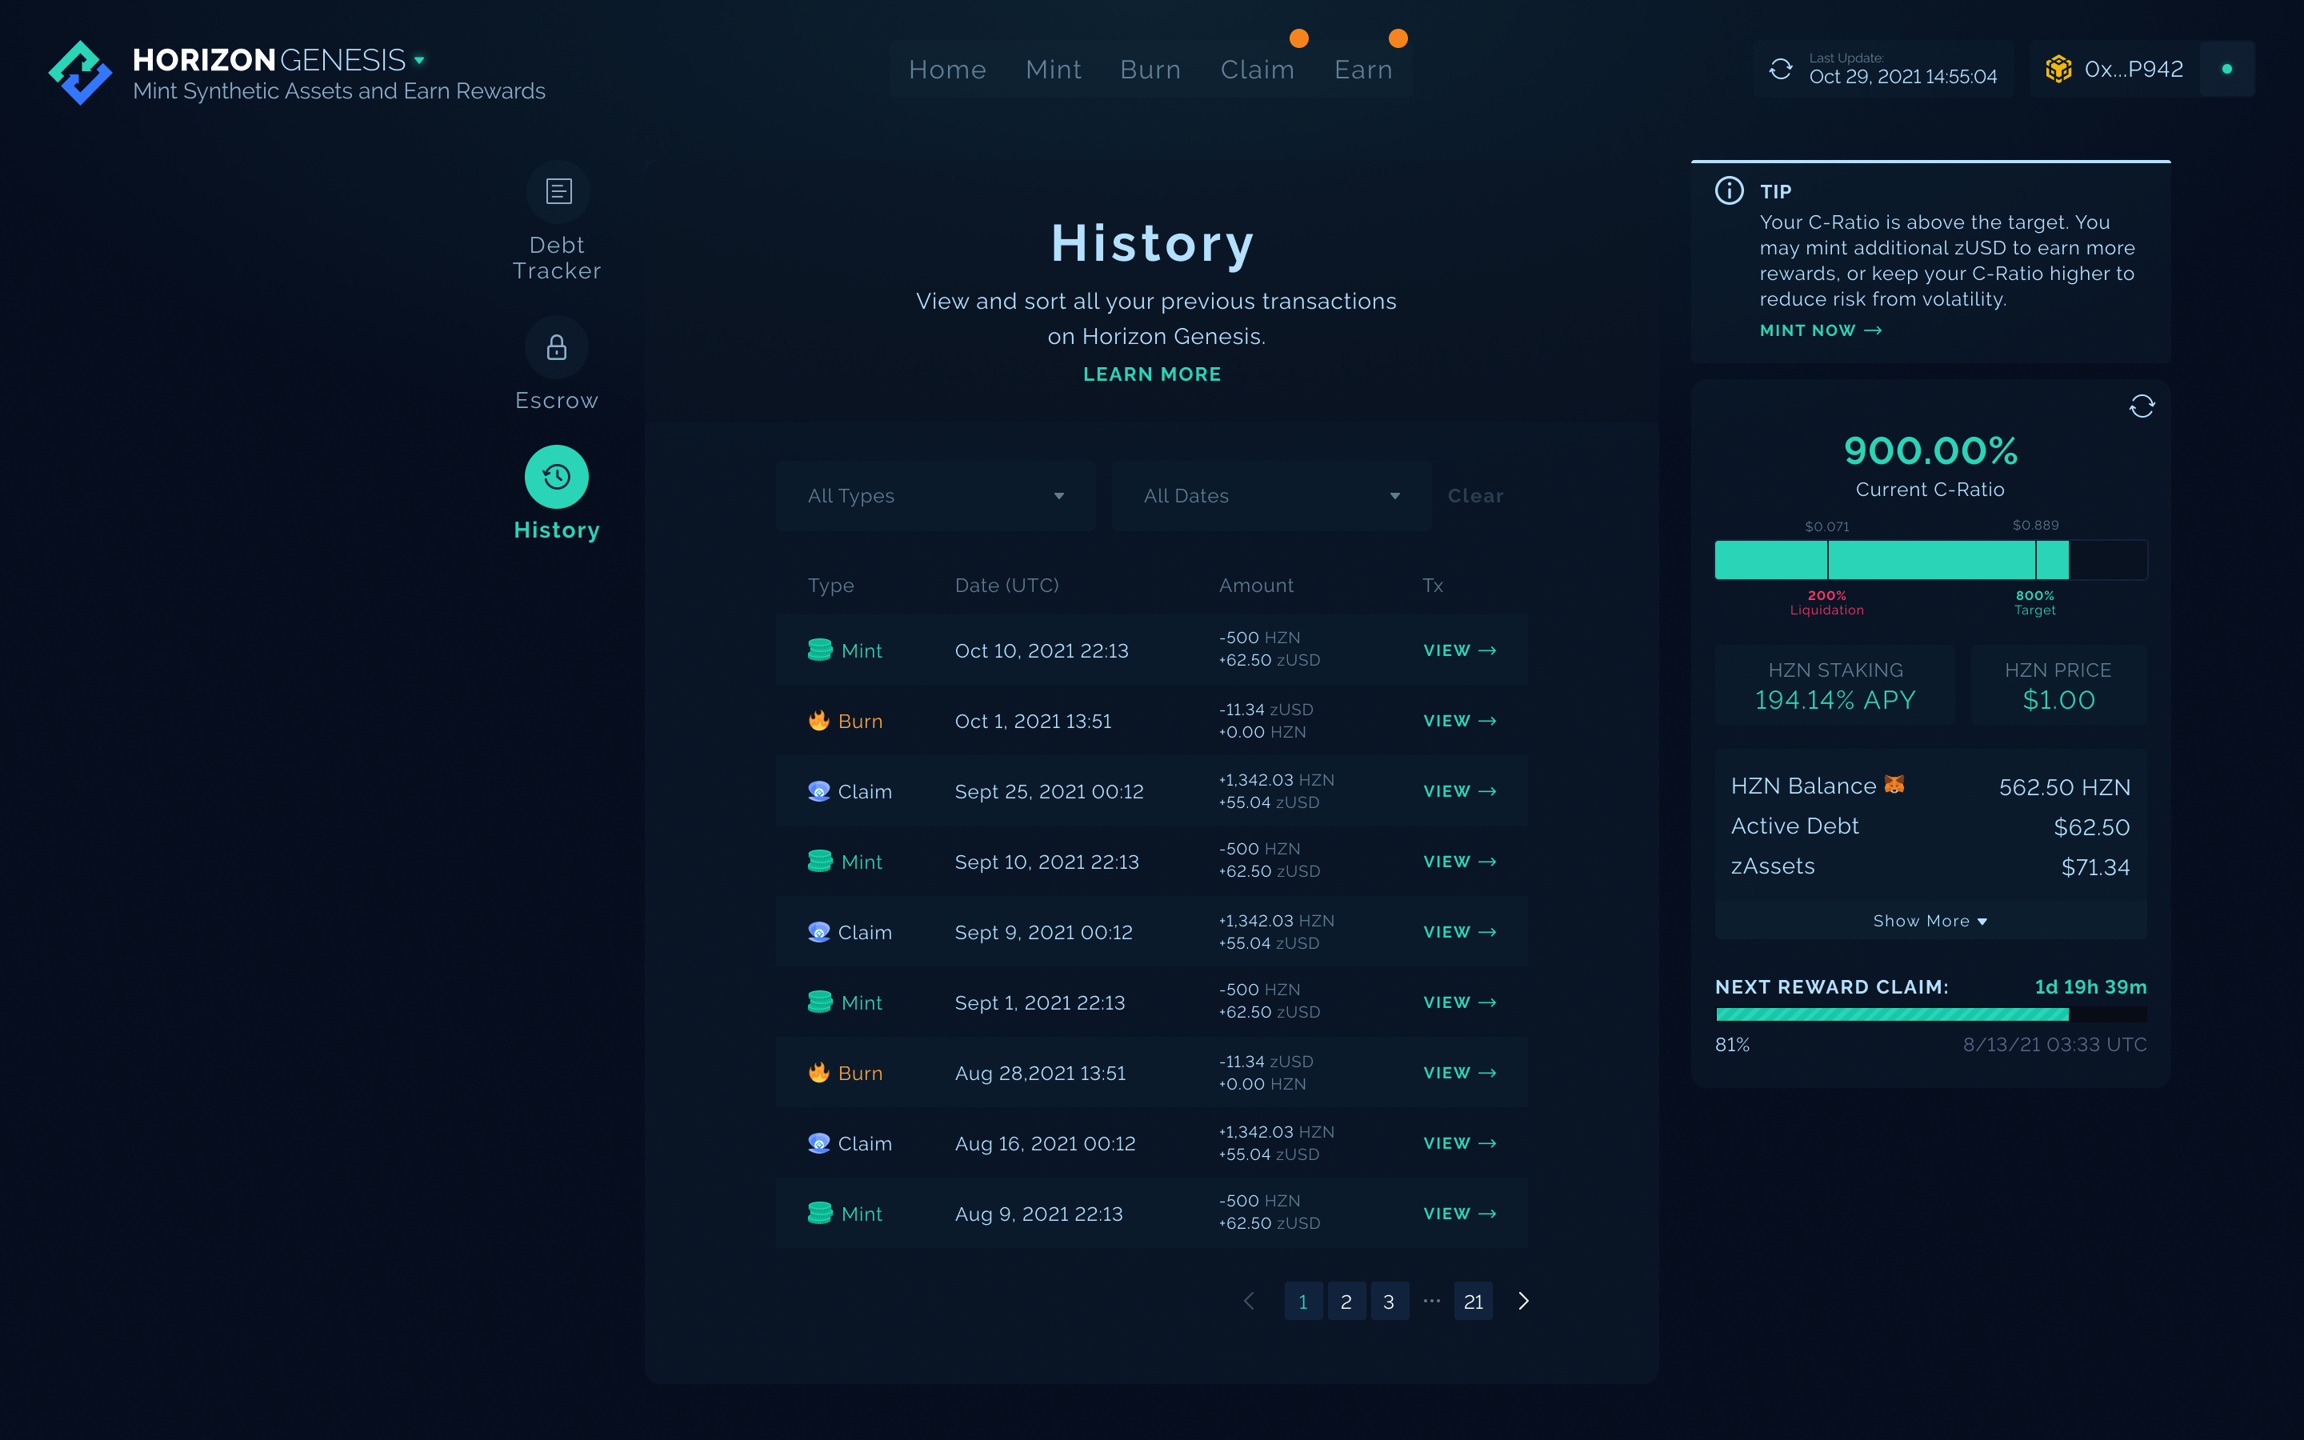This screenshot has width=2304, height=1440.
Task: Open the Horizon Genesis network dropdown arrow
Action: click(420, 60)
